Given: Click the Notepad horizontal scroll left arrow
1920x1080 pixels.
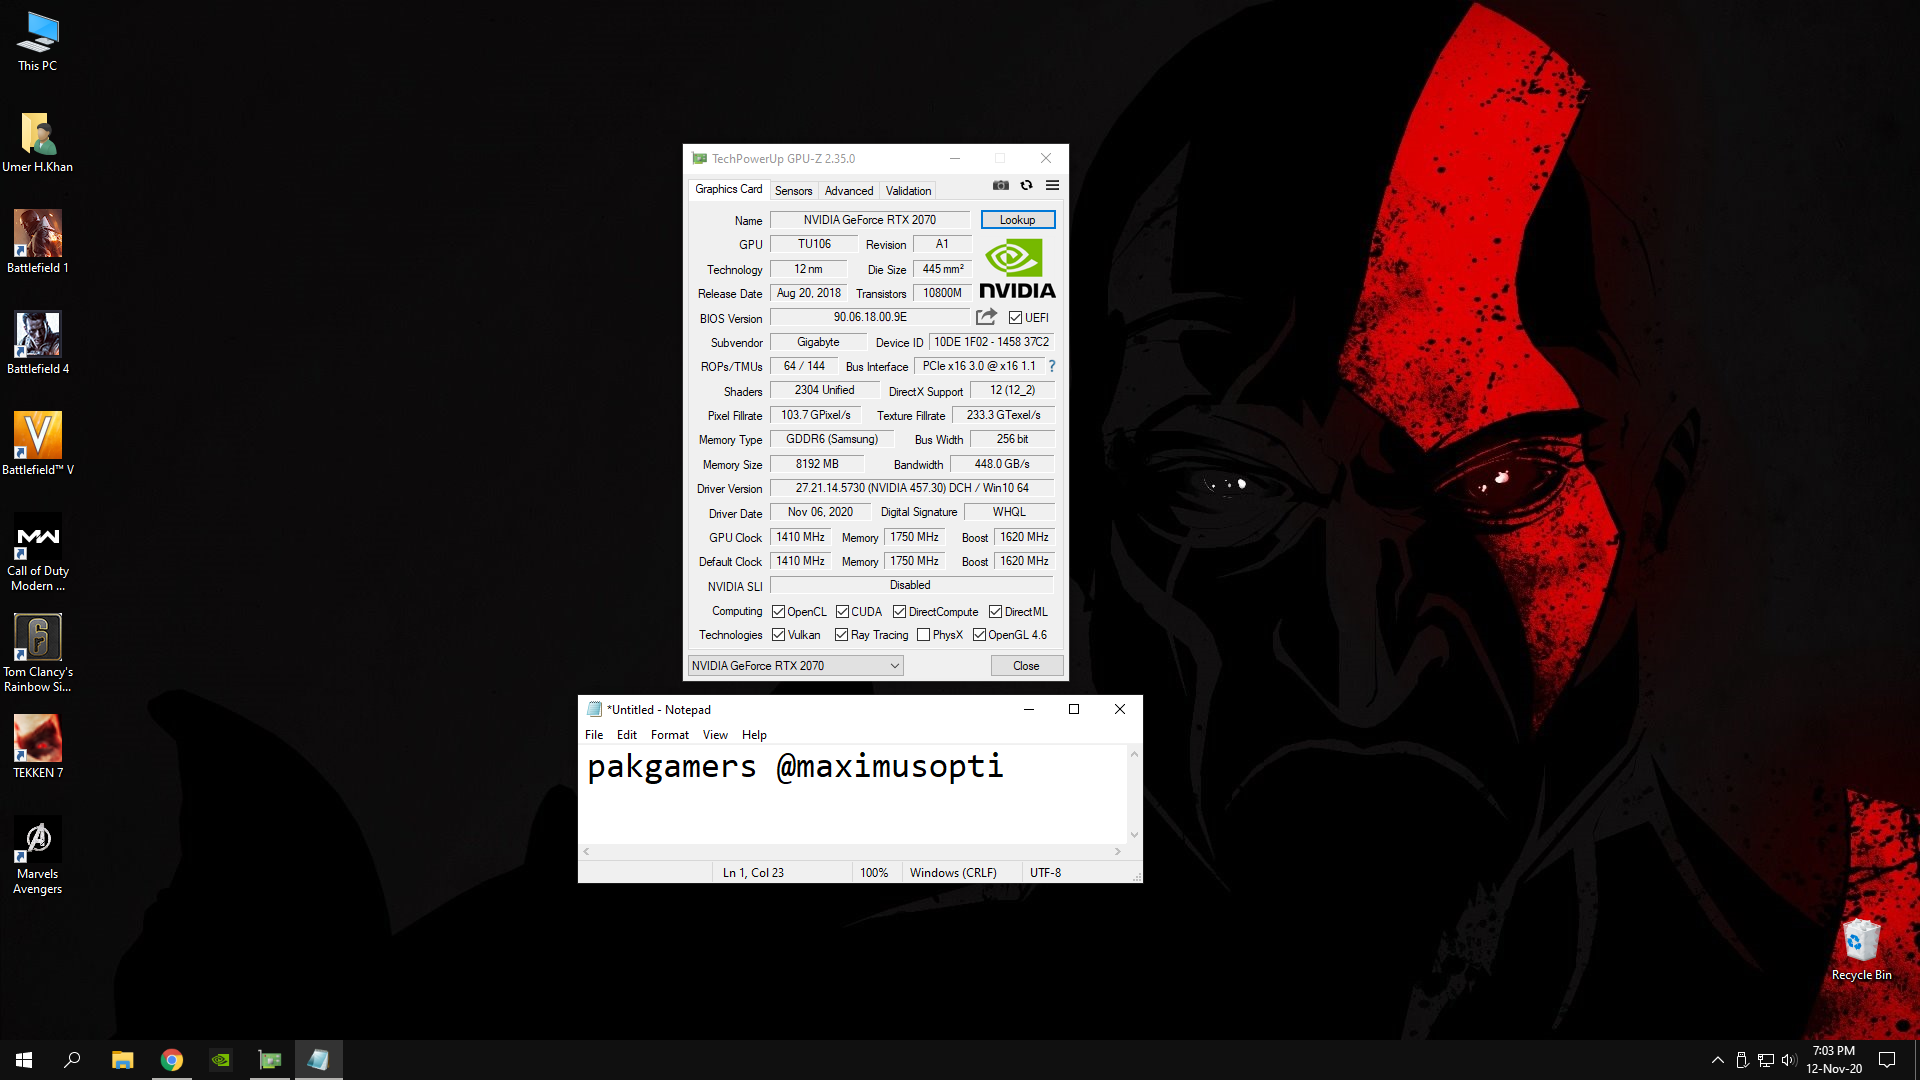Looking at the screenshot, I should [x=586, y=852].
